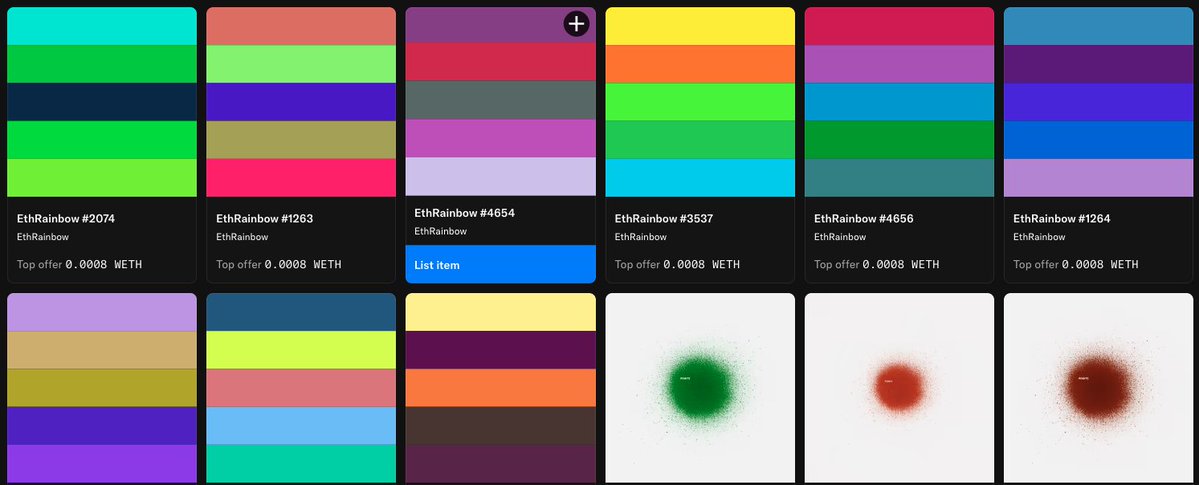Select the EthRainbow #3537 artwork image
The image size is (1199, 485).
(x=700, y=102)
